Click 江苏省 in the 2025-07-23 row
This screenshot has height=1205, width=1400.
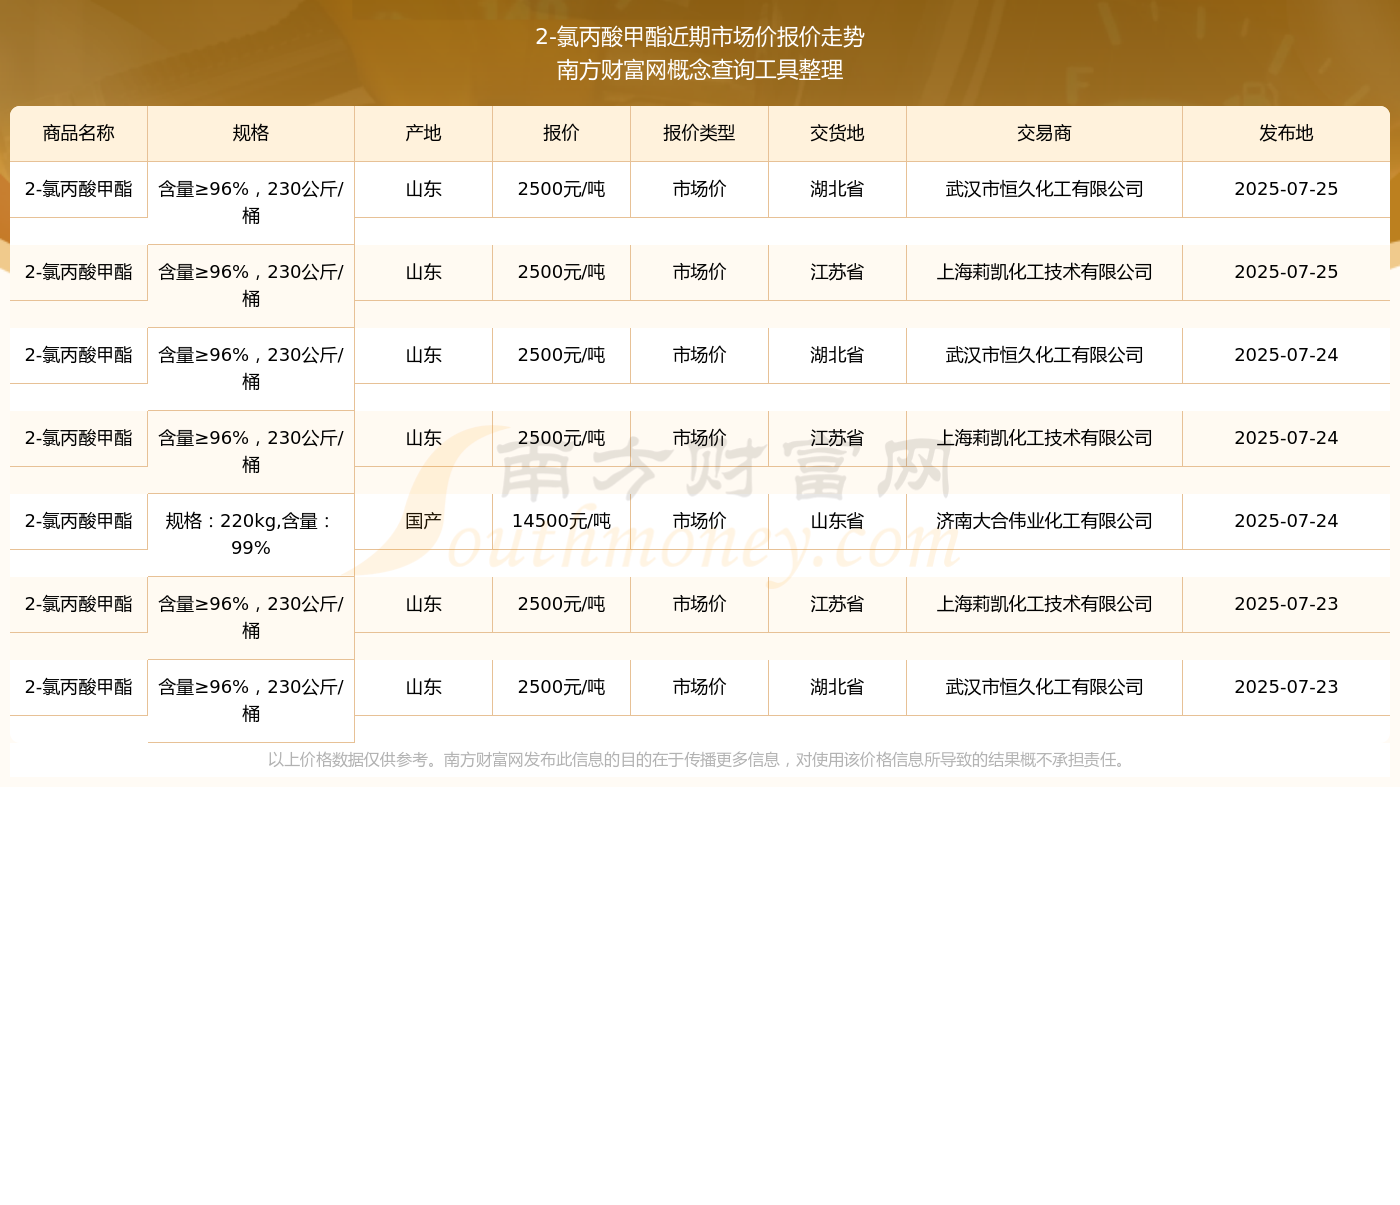pyautogui.click(x=838, y=604)
